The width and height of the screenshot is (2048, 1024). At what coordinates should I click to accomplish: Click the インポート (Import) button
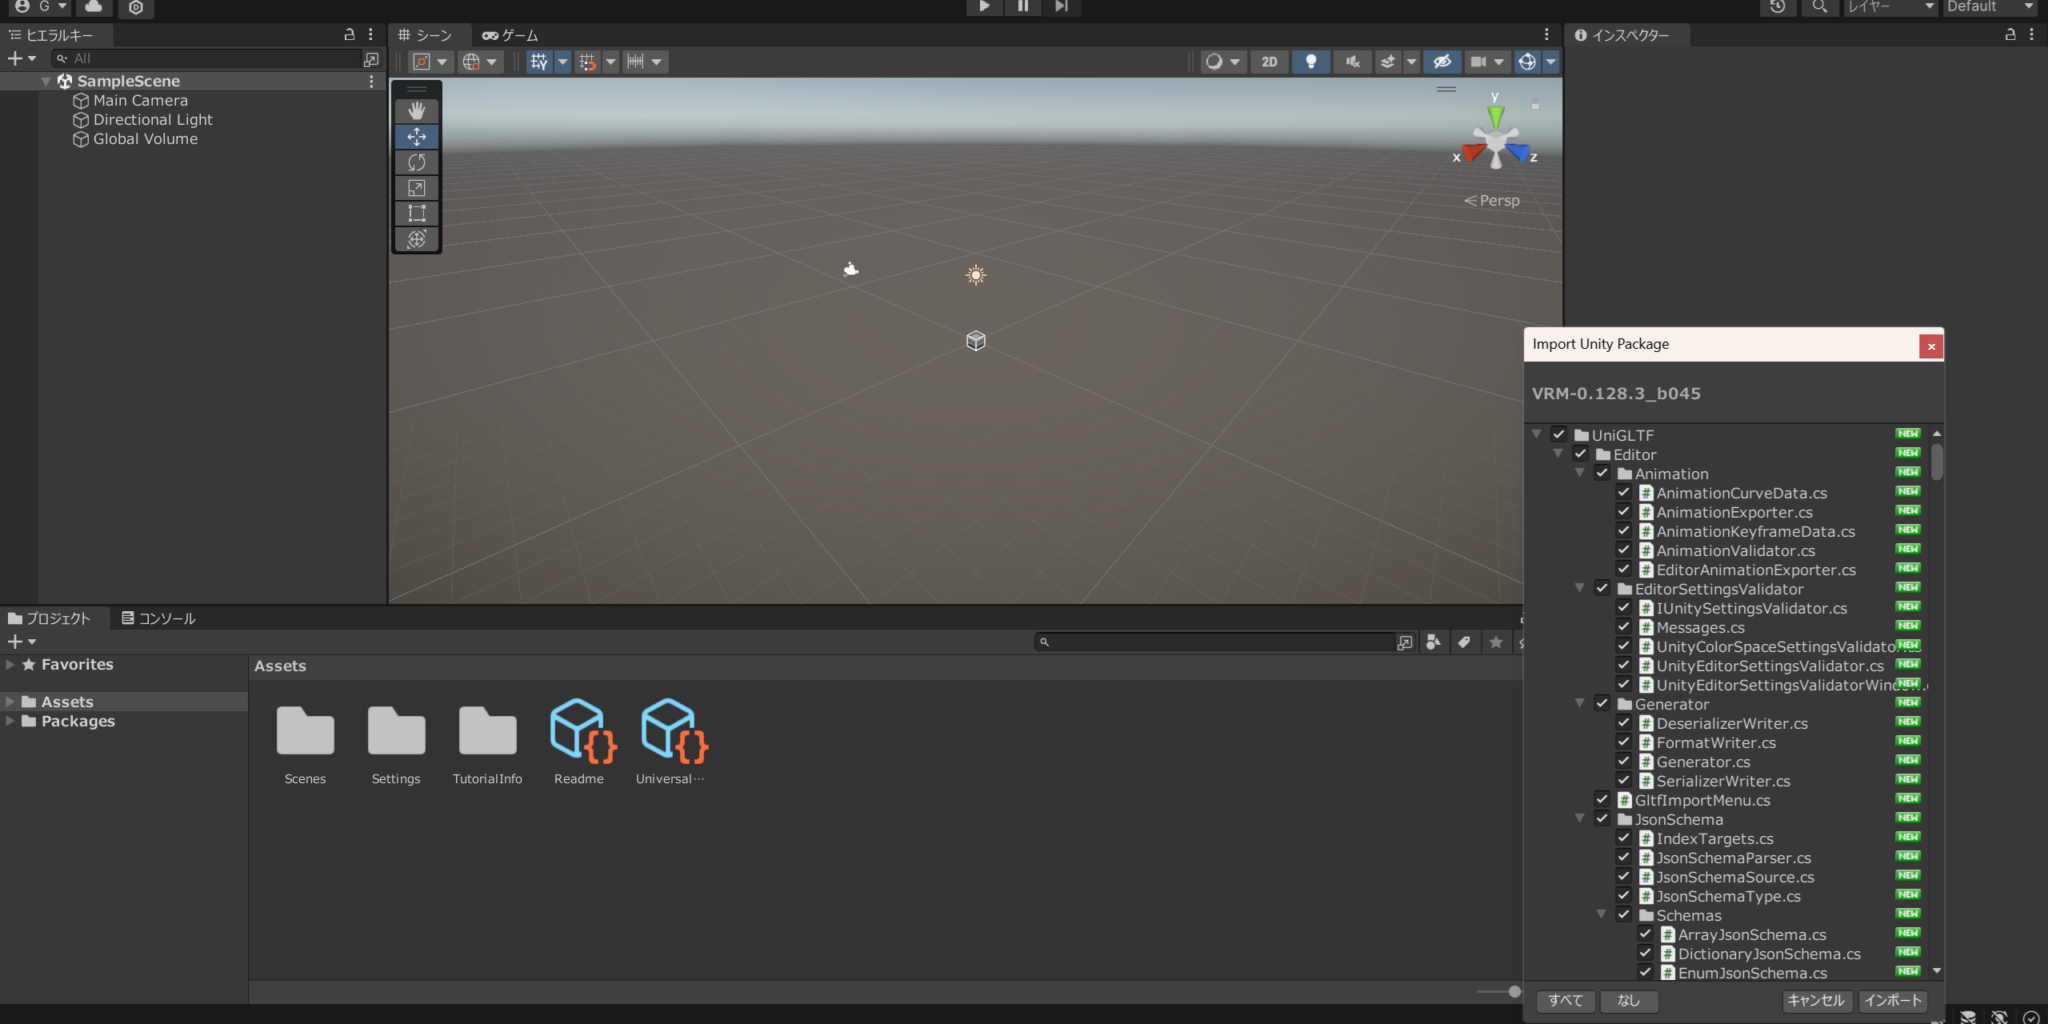click(1893, 1000)
